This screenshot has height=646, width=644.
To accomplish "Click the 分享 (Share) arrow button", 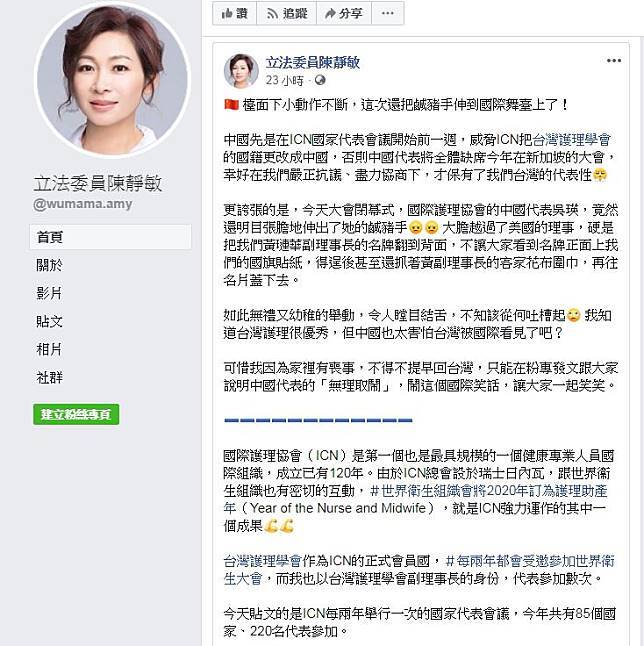I will coord(344,13).
